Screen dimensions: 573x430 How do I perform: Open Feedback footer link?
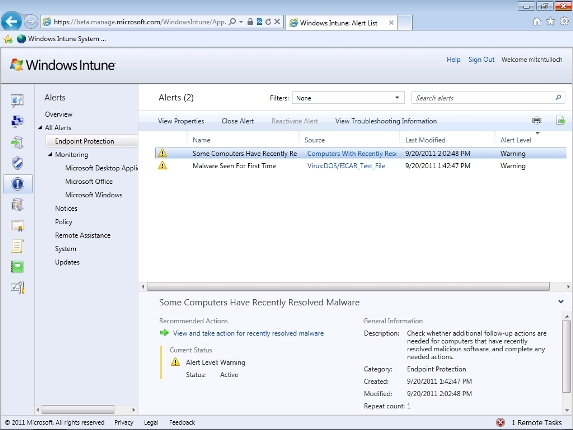[182, 422]
